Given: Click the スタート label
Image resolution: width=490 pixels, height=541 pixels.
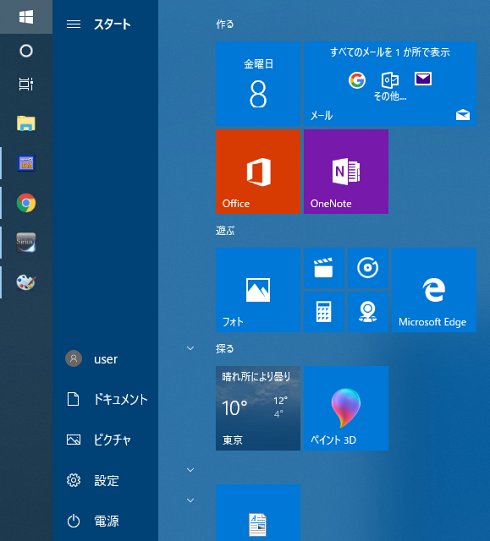Looking at the screenshot, I should point(112,24).
